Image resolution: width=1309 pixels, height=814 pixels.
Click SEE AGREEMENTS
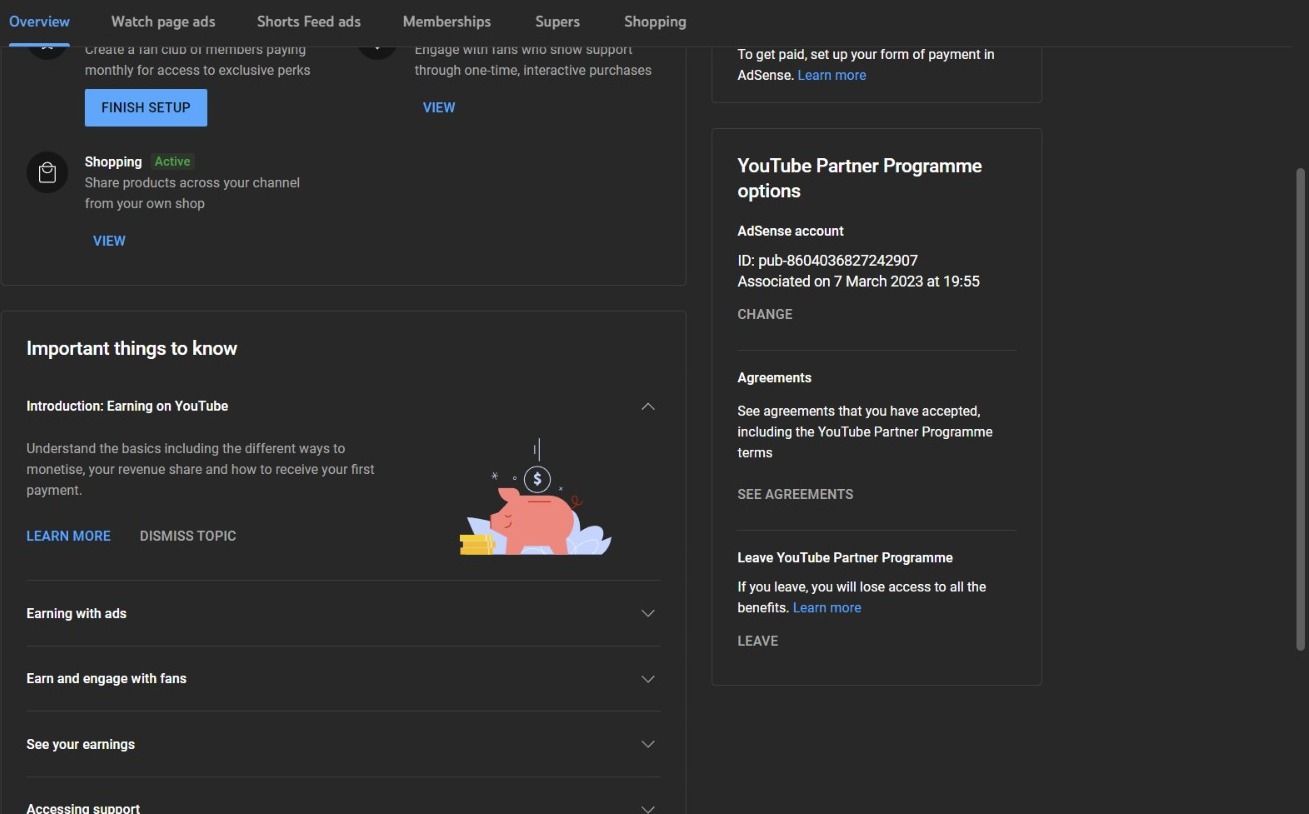[796, 494]
